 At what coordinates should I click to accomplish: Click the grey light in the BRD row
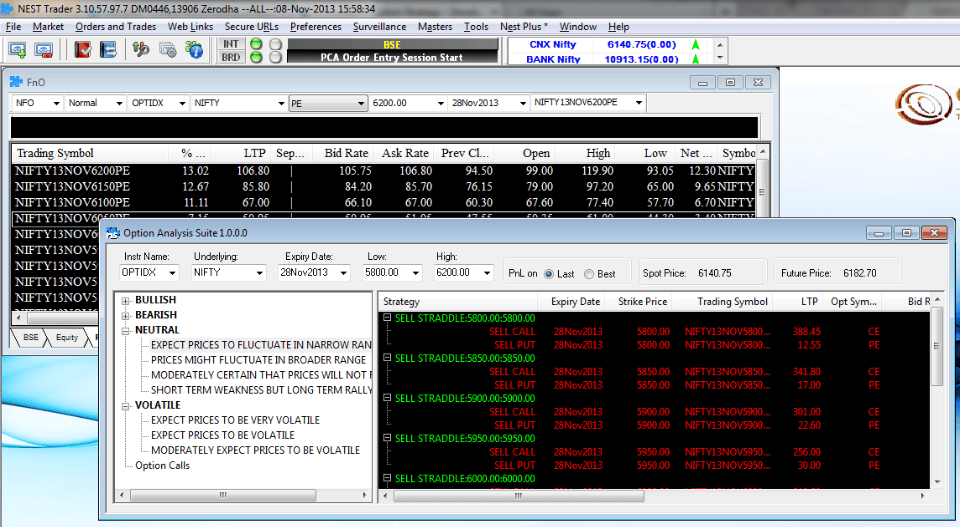276,58
